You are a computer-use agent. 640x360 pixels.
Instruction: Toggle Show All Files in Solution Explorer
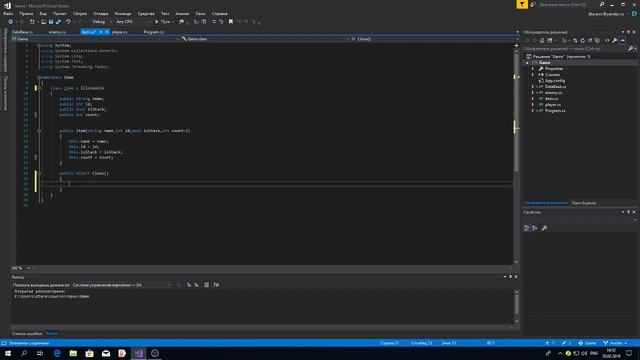(598, 40)
